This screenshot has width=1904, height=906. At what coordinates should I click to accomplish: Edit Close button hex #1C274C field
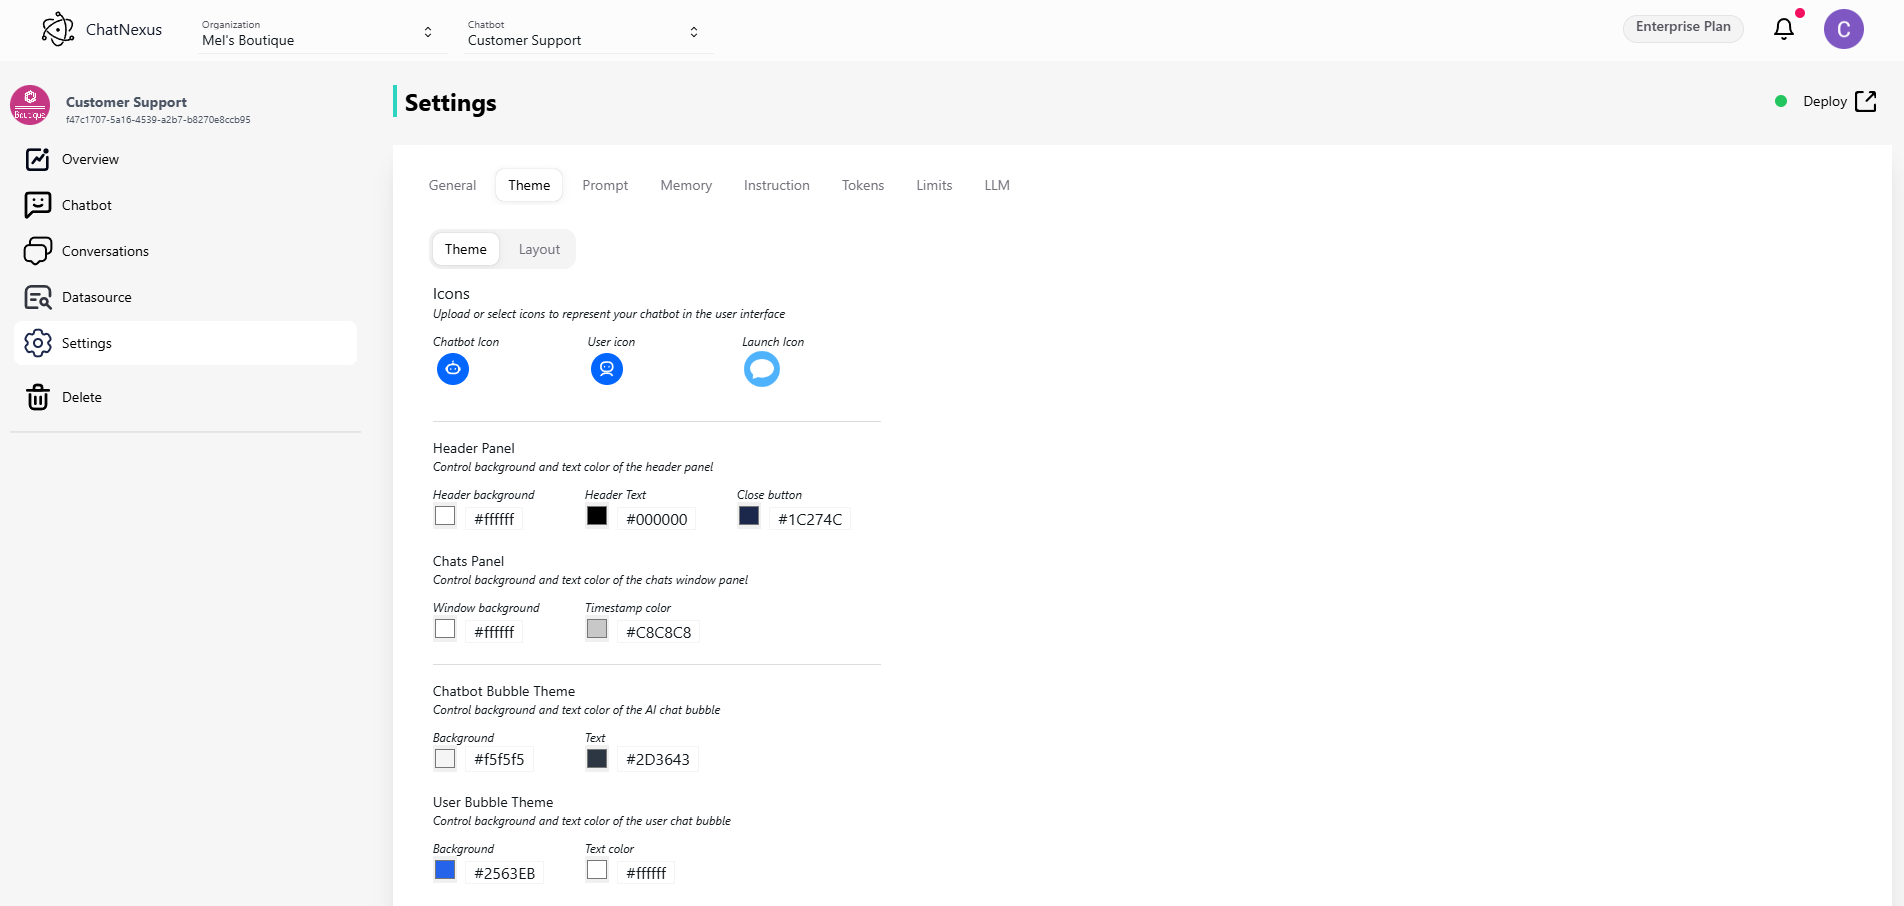[810, 519]
